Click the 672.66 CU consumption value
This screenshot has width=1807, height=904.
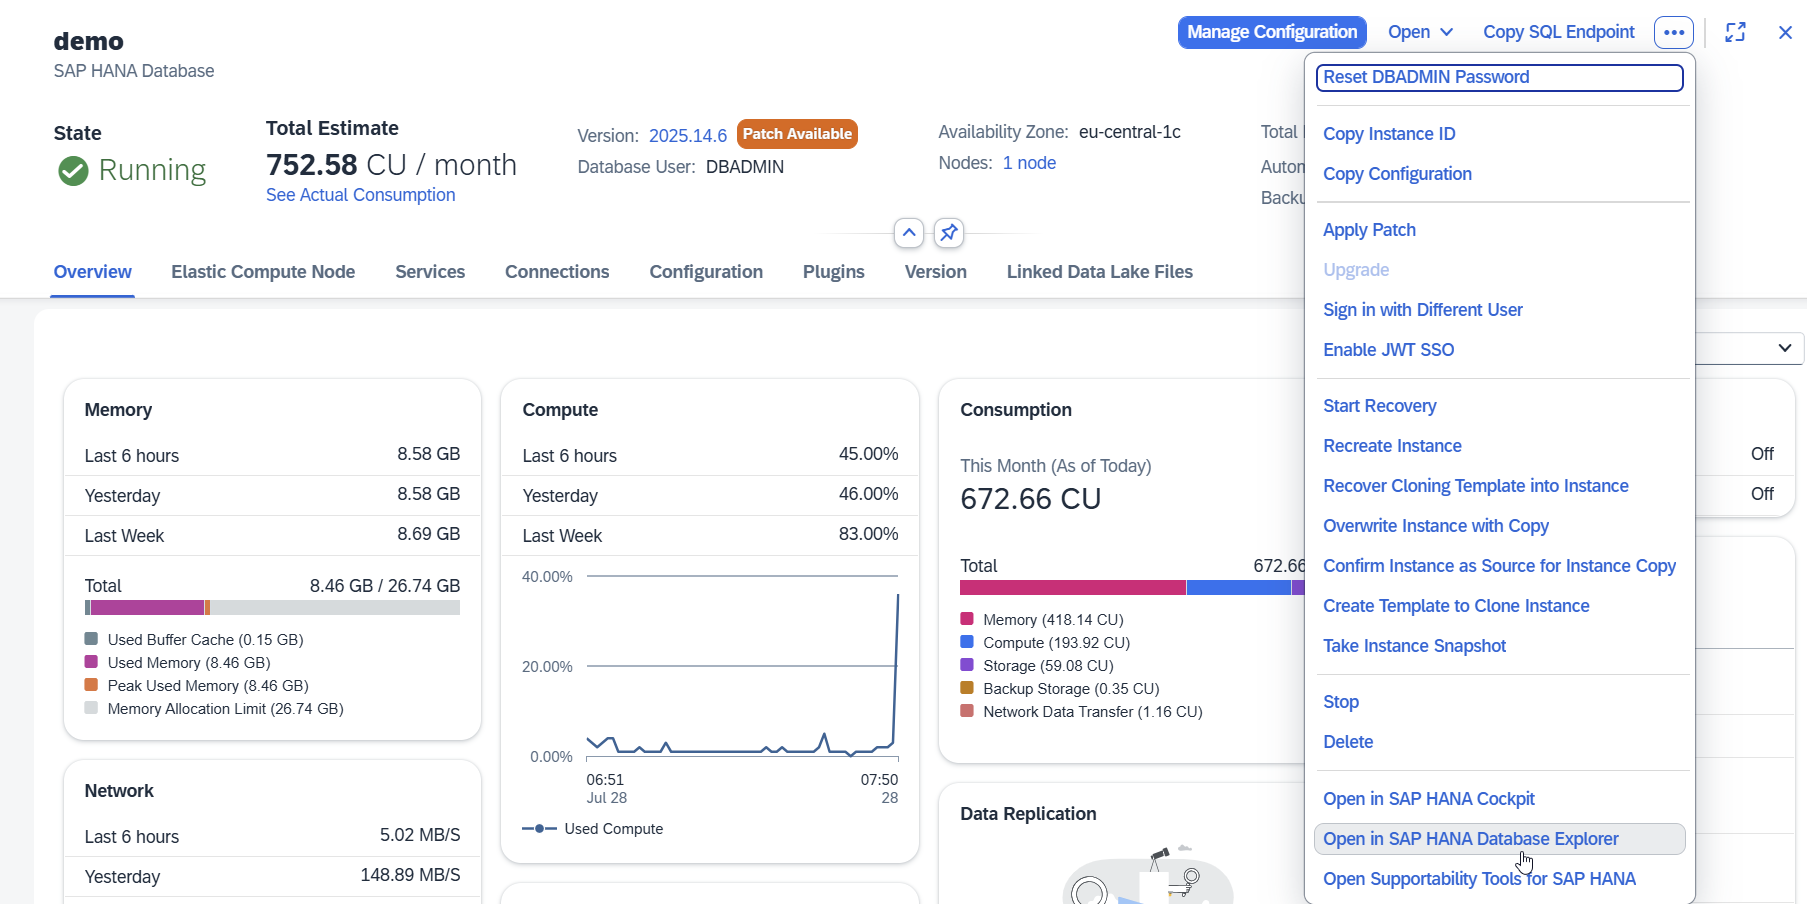(x=1030, y=499)
